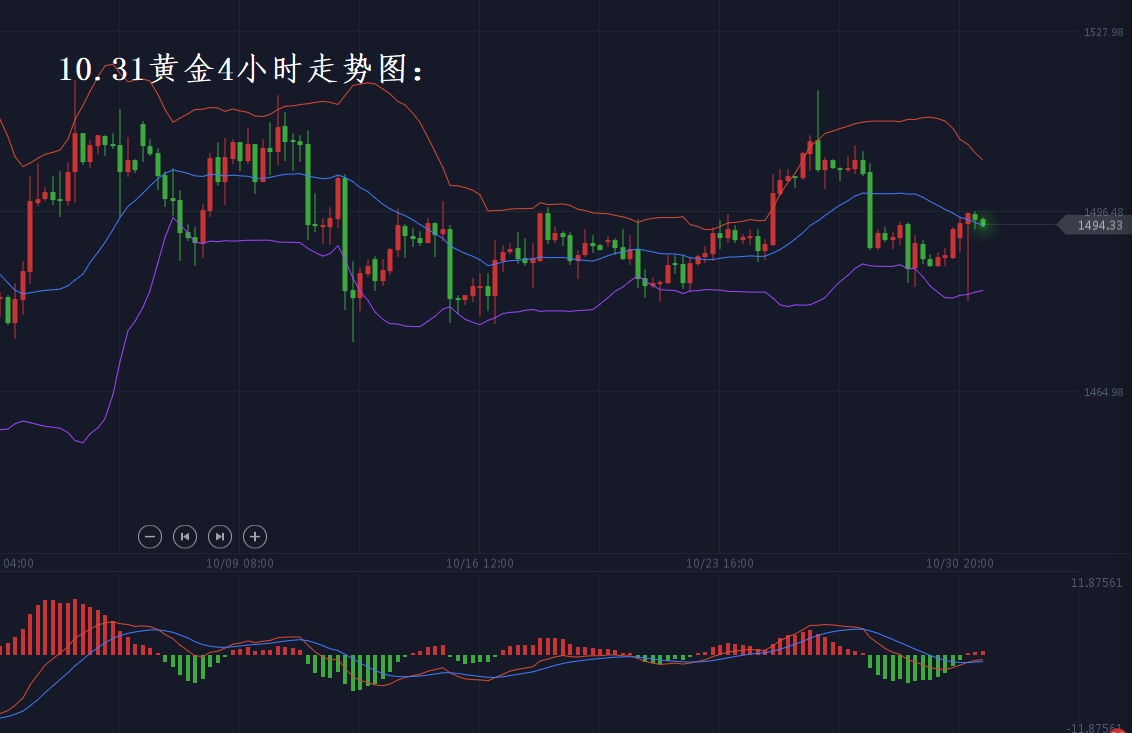Click the skip-to-end chart icon

[220, 537]
